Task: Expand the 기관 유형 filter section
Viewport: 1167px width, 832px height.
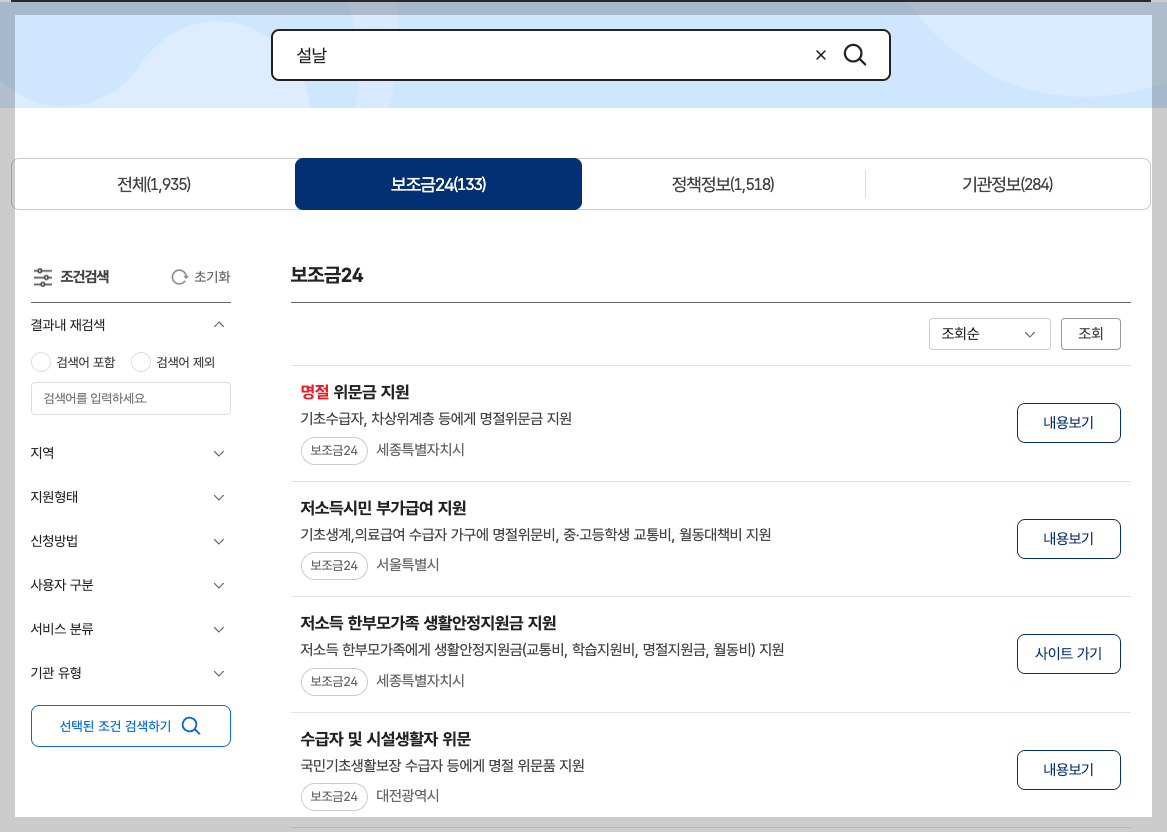Action: (x=218, y=673)
